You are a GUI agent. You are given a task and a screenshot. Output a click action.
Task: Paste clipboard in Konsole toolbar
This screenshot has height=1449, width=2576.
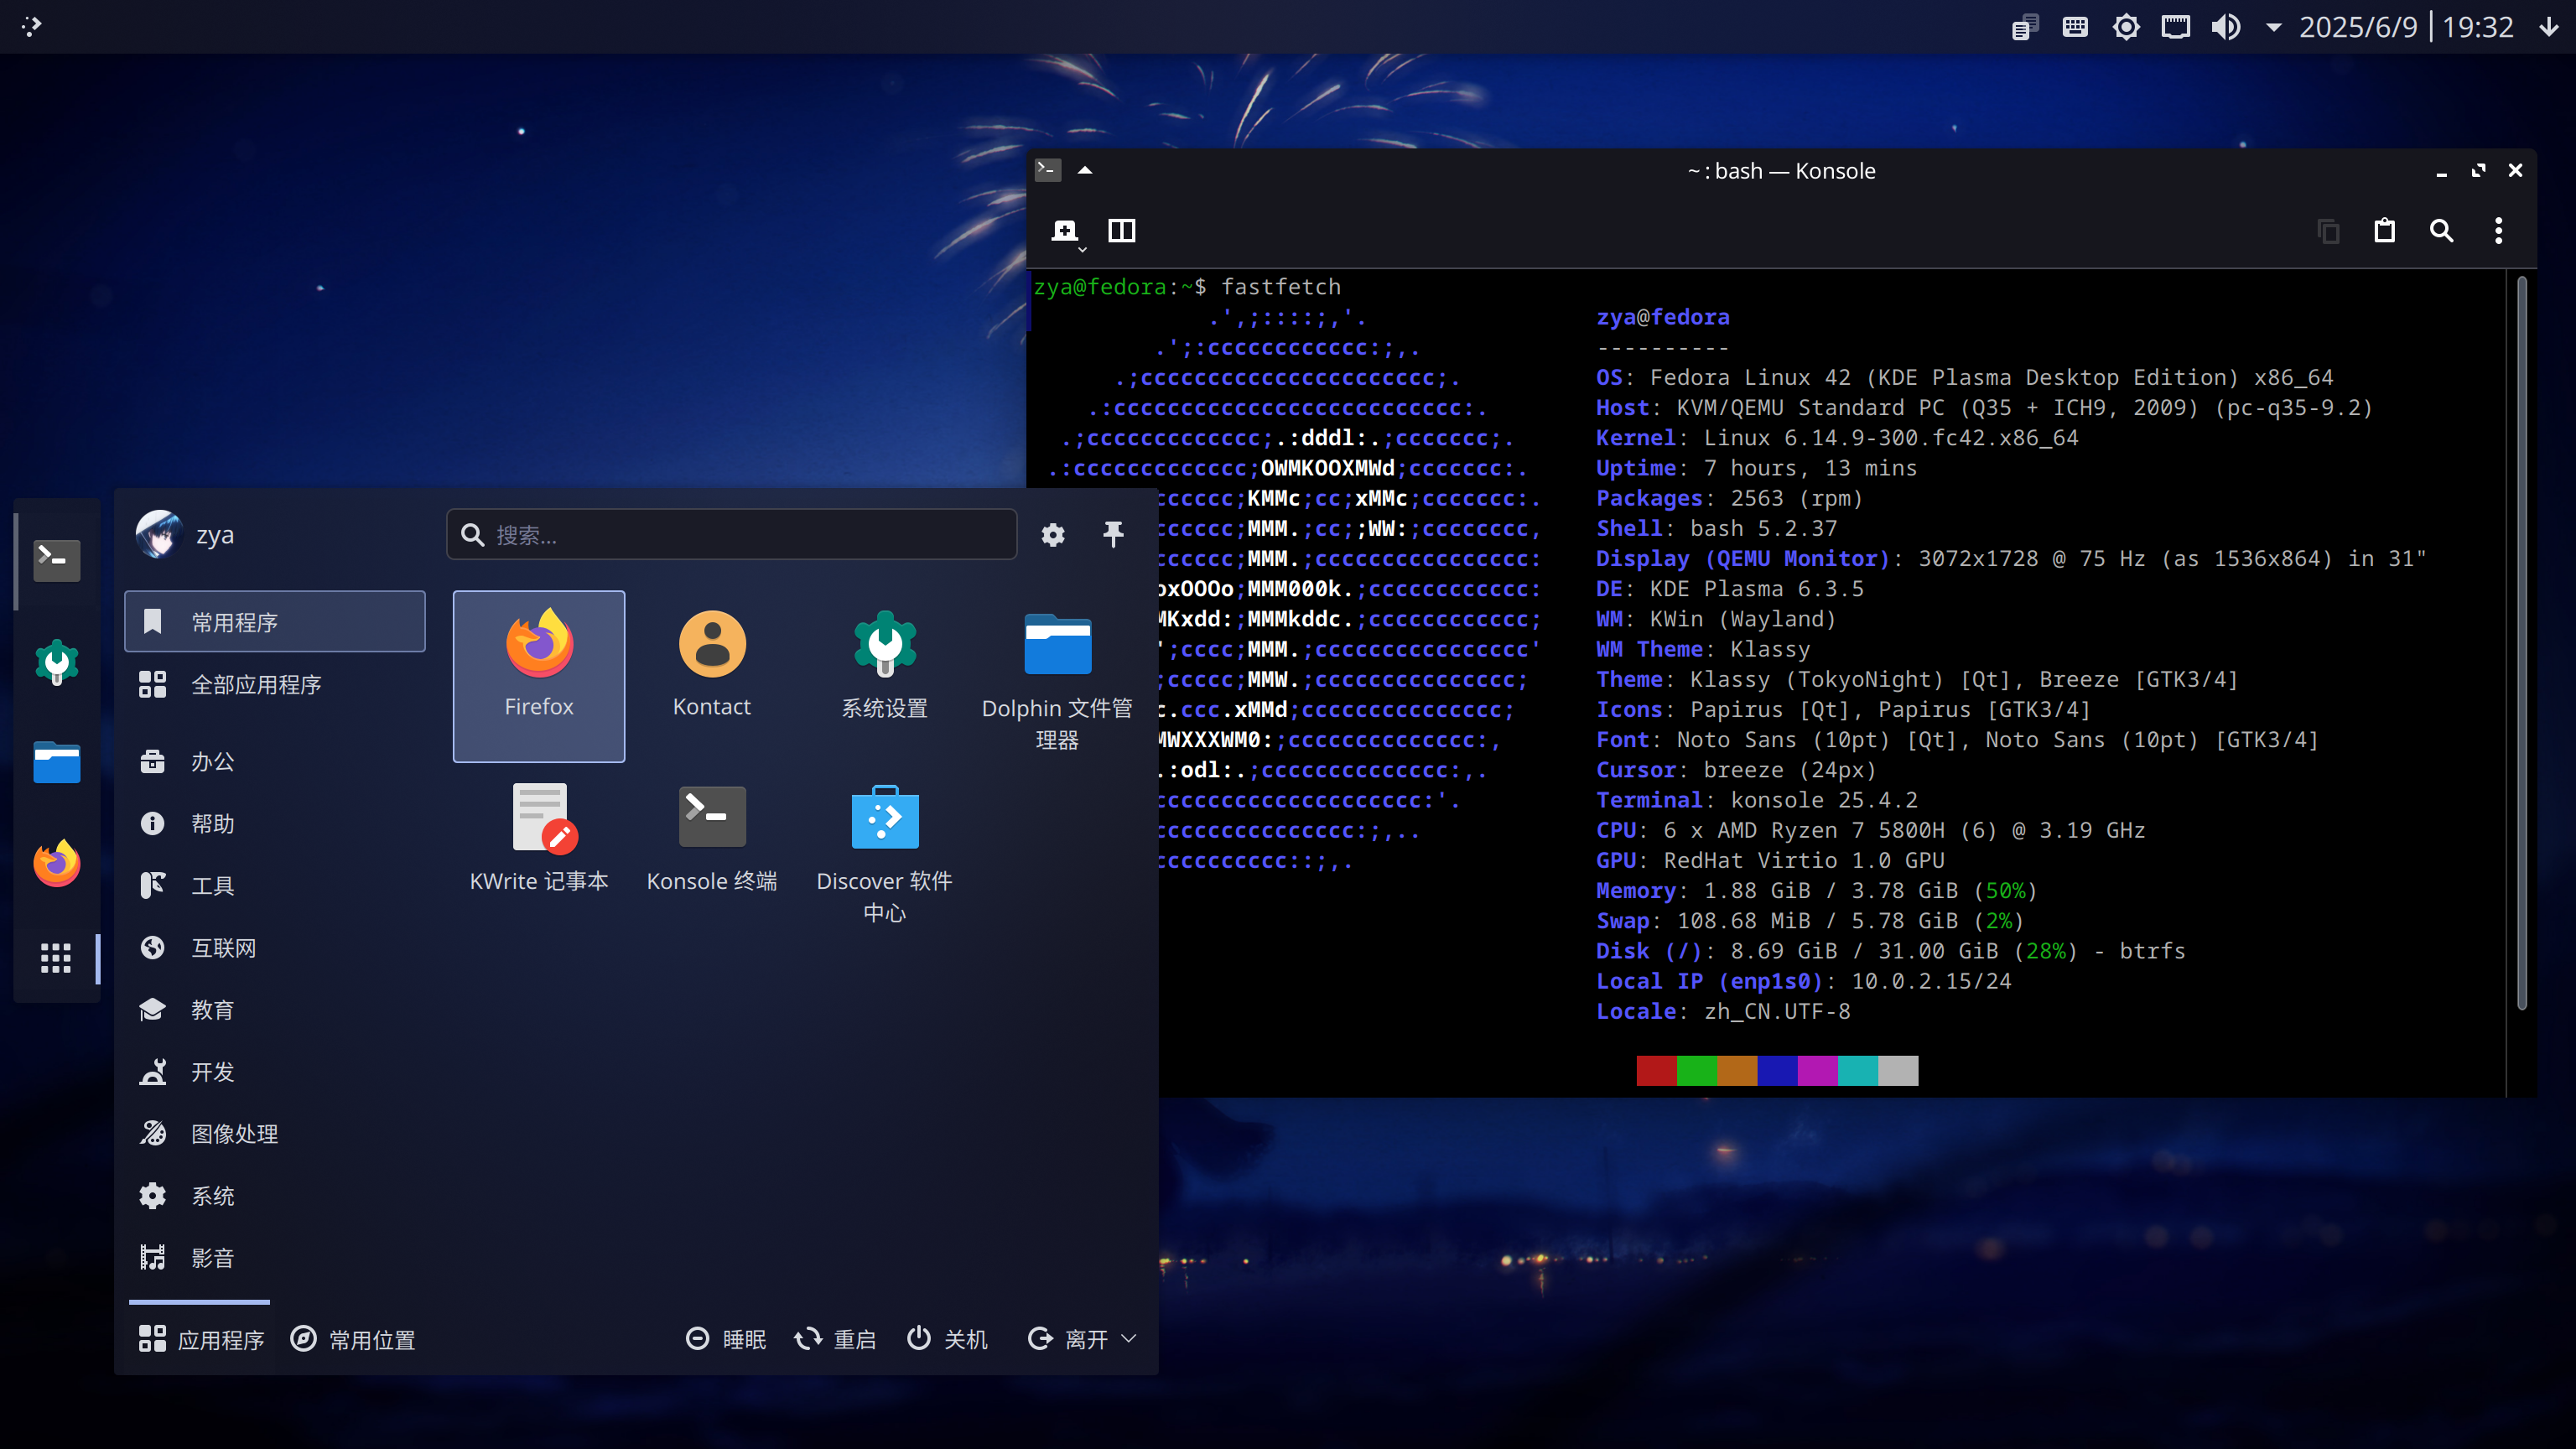click(x=2385, y=231)
